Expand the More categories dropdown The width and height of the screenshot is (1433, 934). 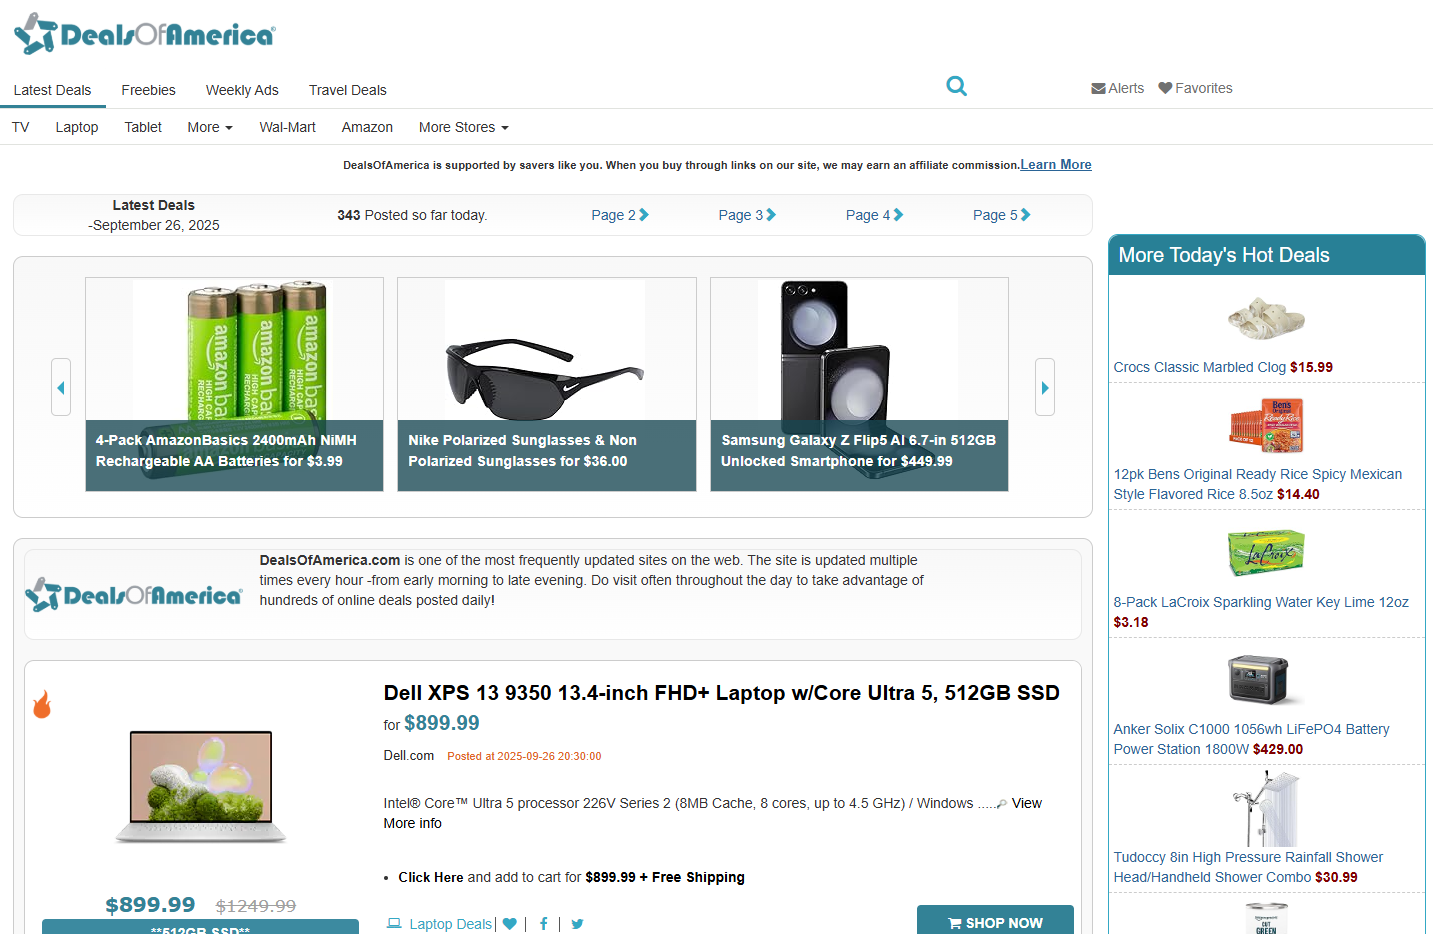210,127
